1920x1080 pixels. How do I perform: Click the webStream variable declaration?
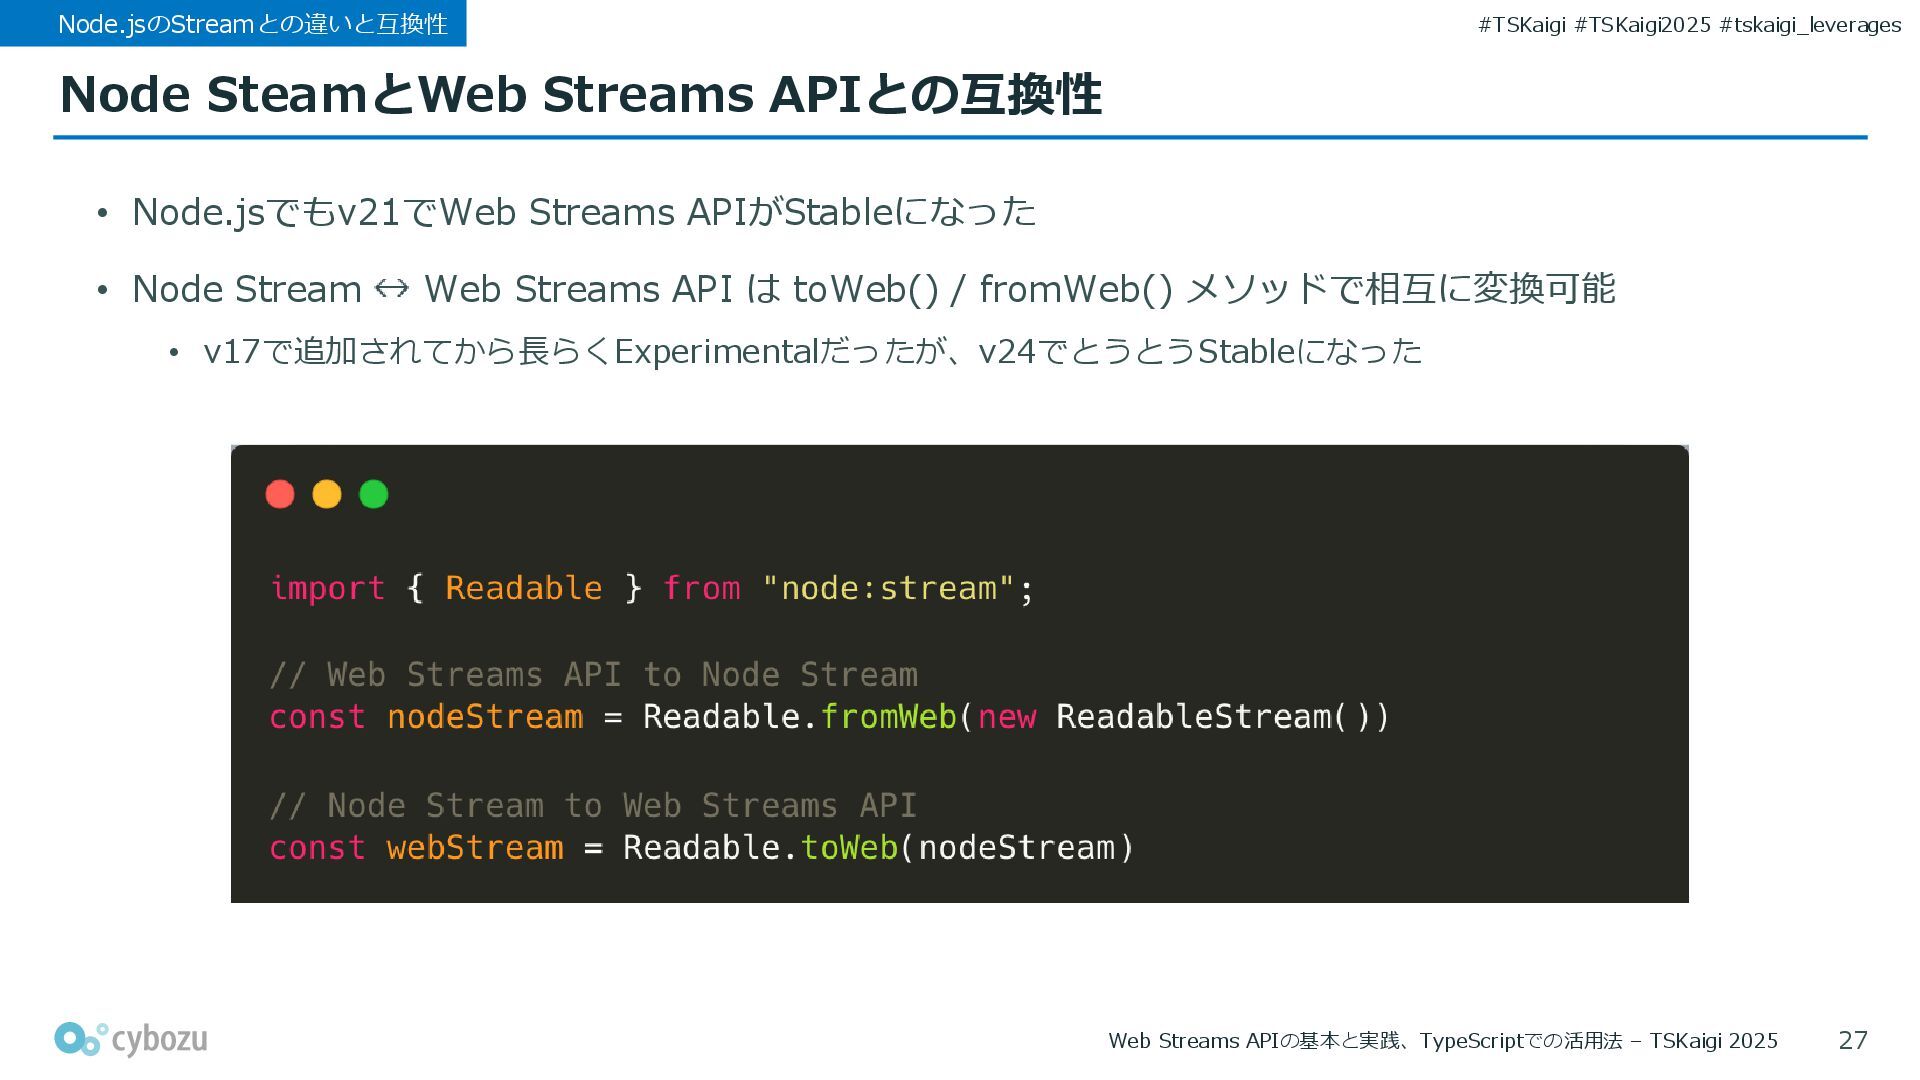click(475, 848)
